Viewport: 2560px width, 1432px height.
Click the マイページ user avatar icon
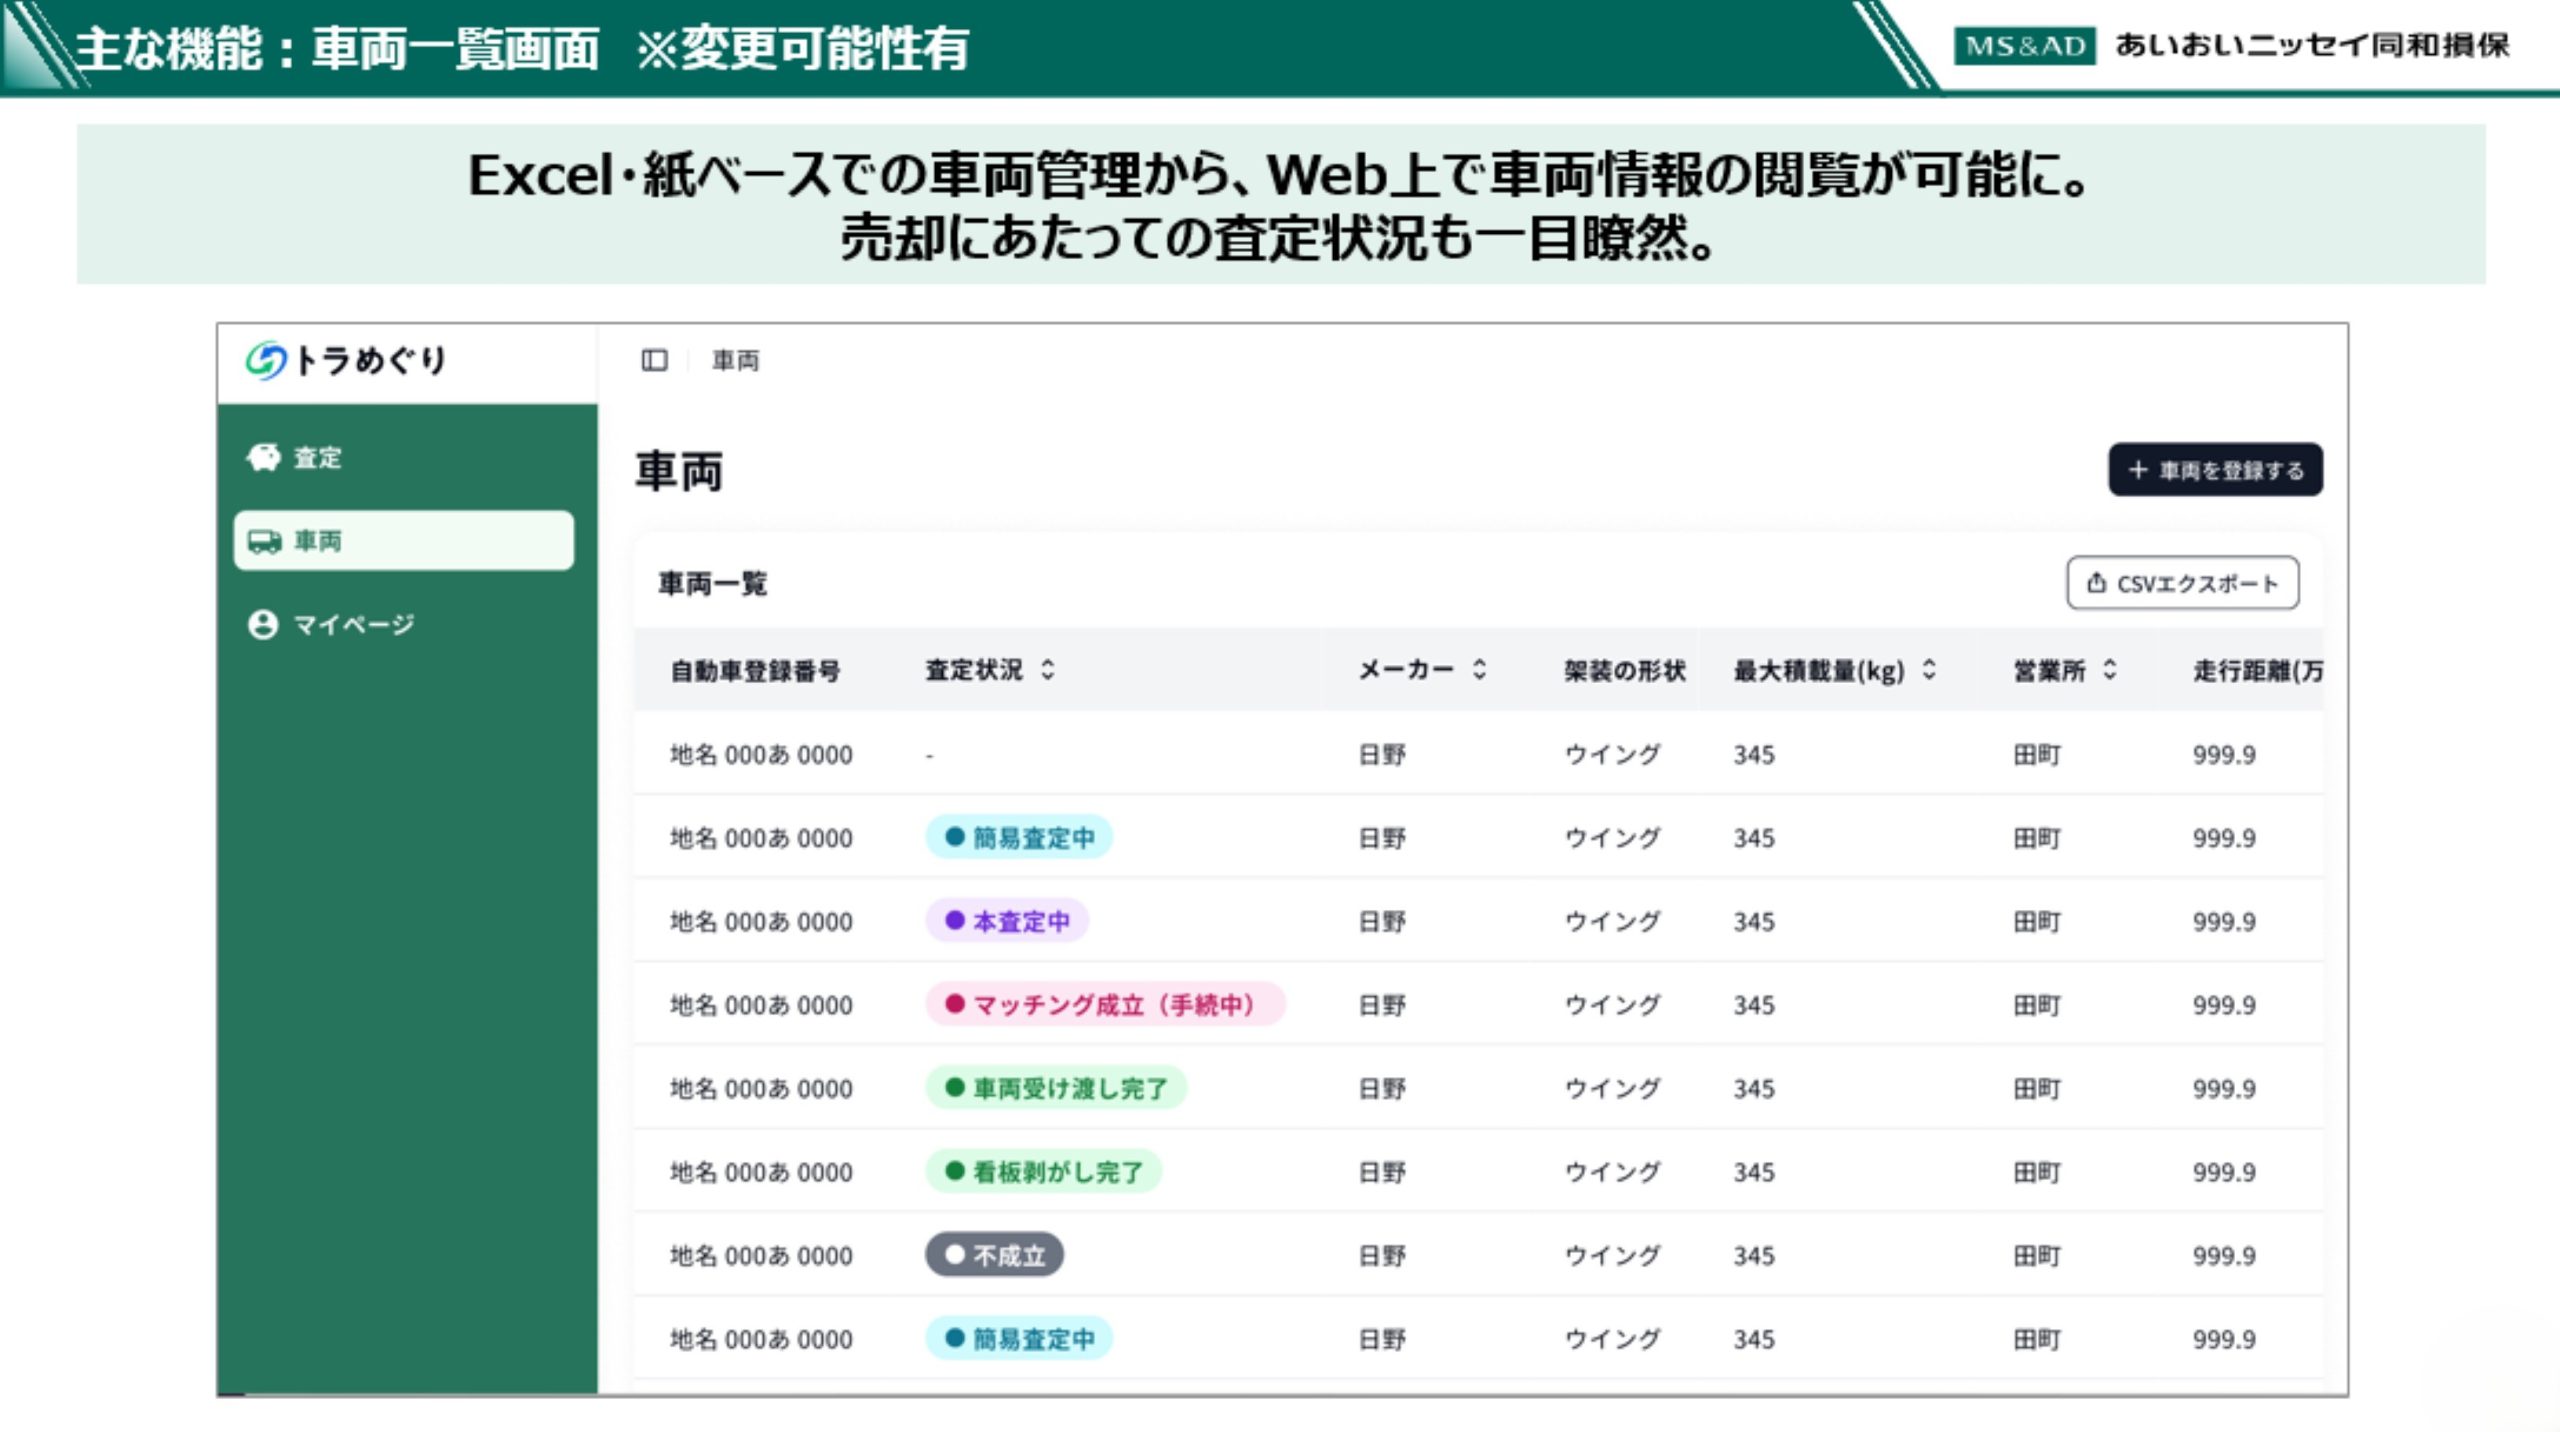263,624
